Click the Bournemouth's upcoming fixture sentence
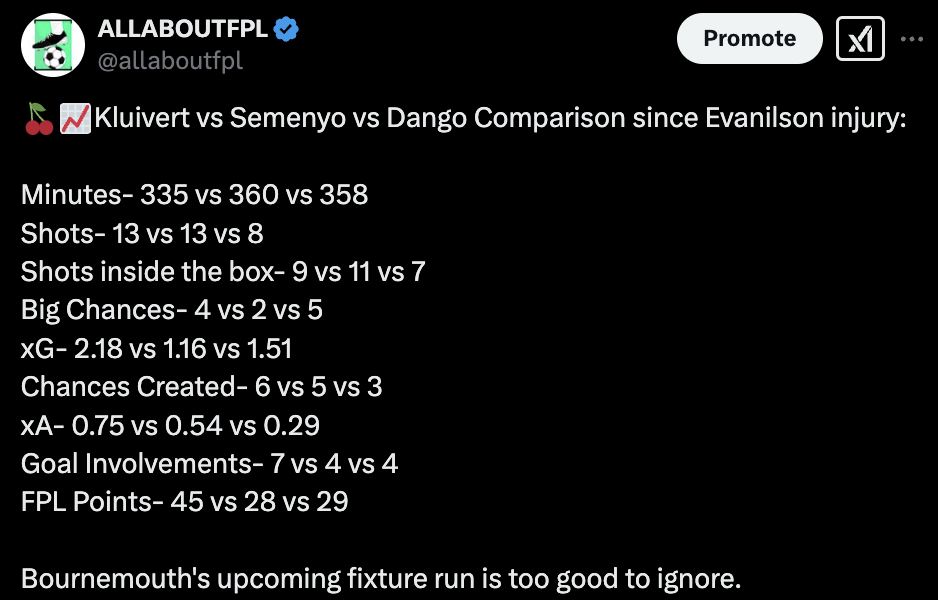This screenshot has width=938, height=600. 381,578
